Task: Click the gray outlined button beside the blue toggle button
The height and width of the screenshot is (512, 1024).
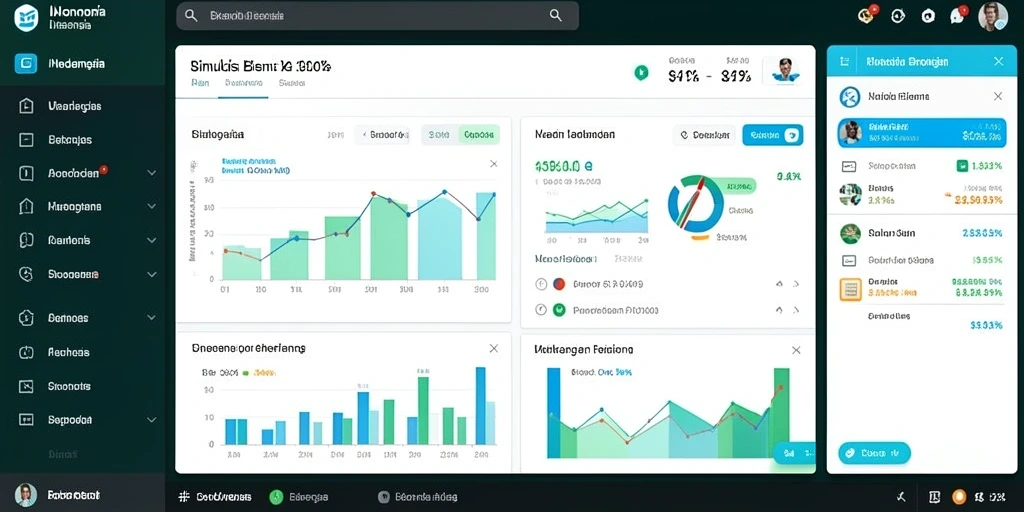Action: pyautogui.click(x=704, y=135)
